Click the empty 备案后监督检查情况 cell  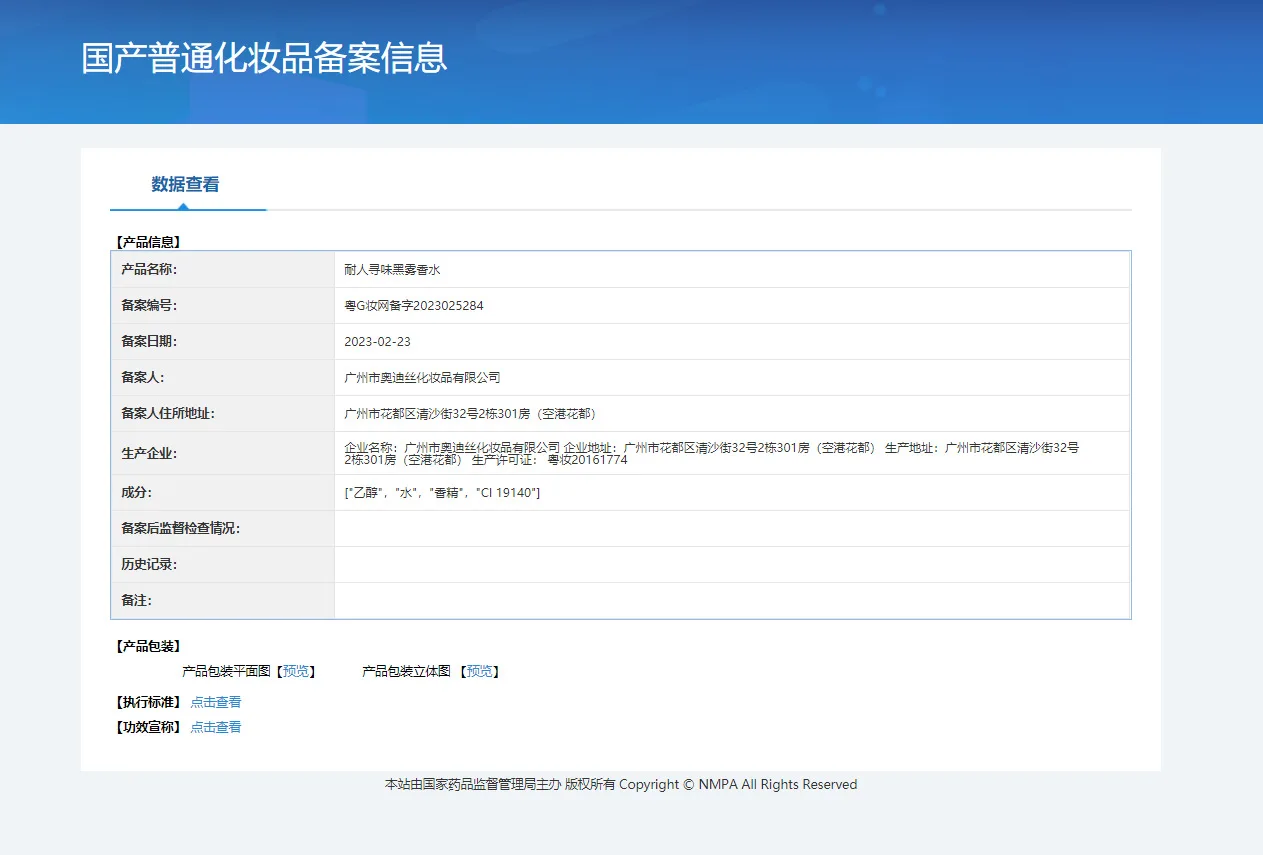(x=731, y=528)
